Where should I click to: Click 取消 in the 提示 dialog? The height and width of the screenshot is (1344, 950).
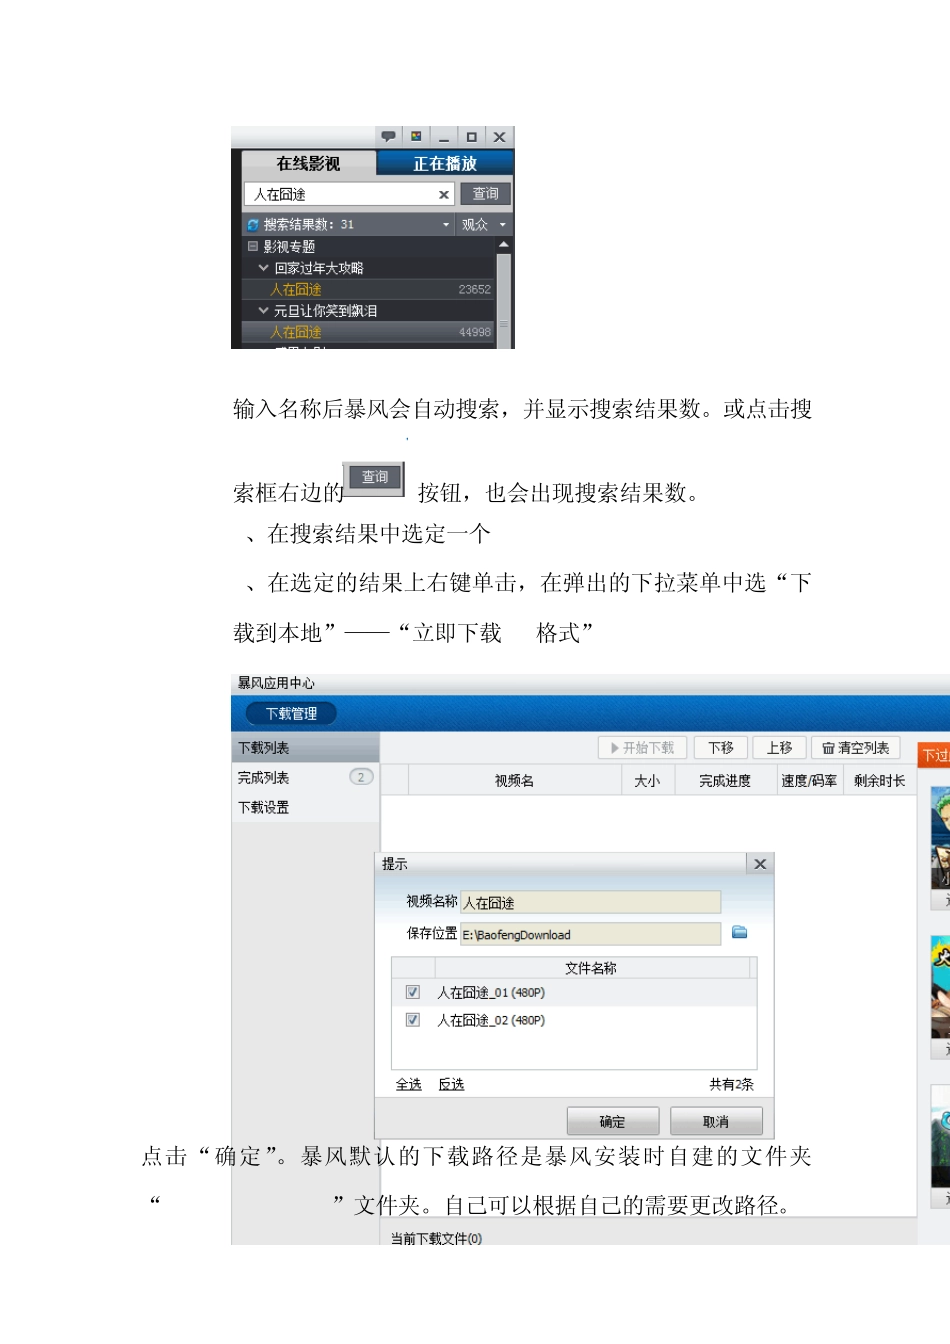pos(716,1122)
